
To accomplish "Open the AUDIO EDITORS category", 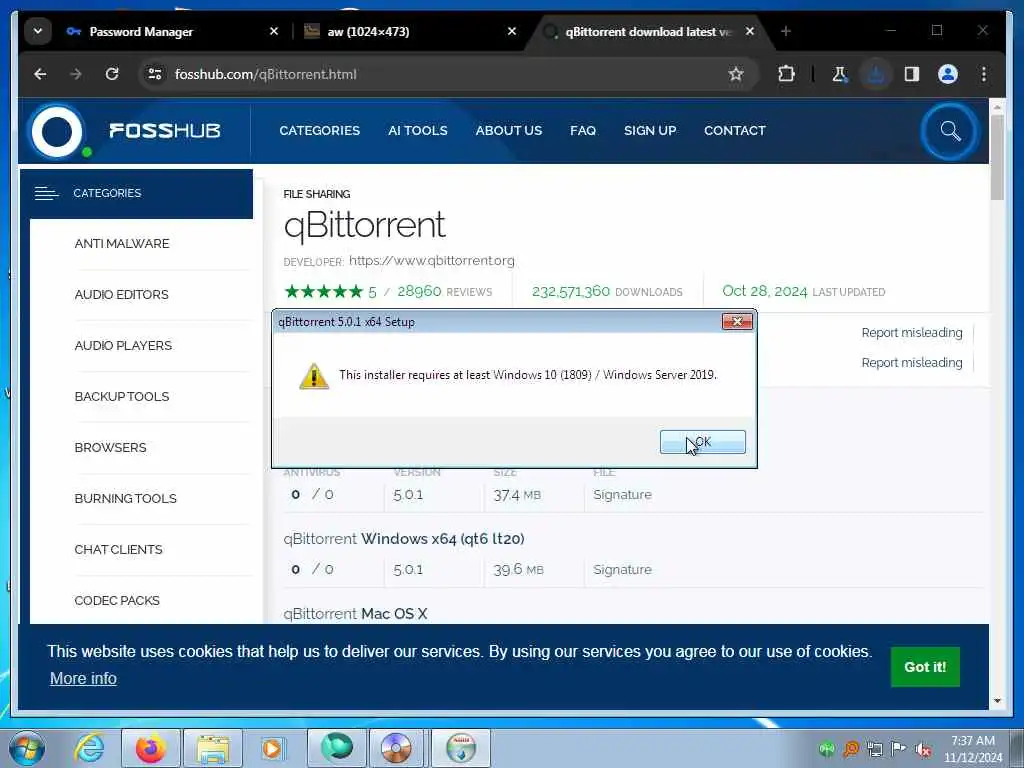I will (x=121, y=295).
